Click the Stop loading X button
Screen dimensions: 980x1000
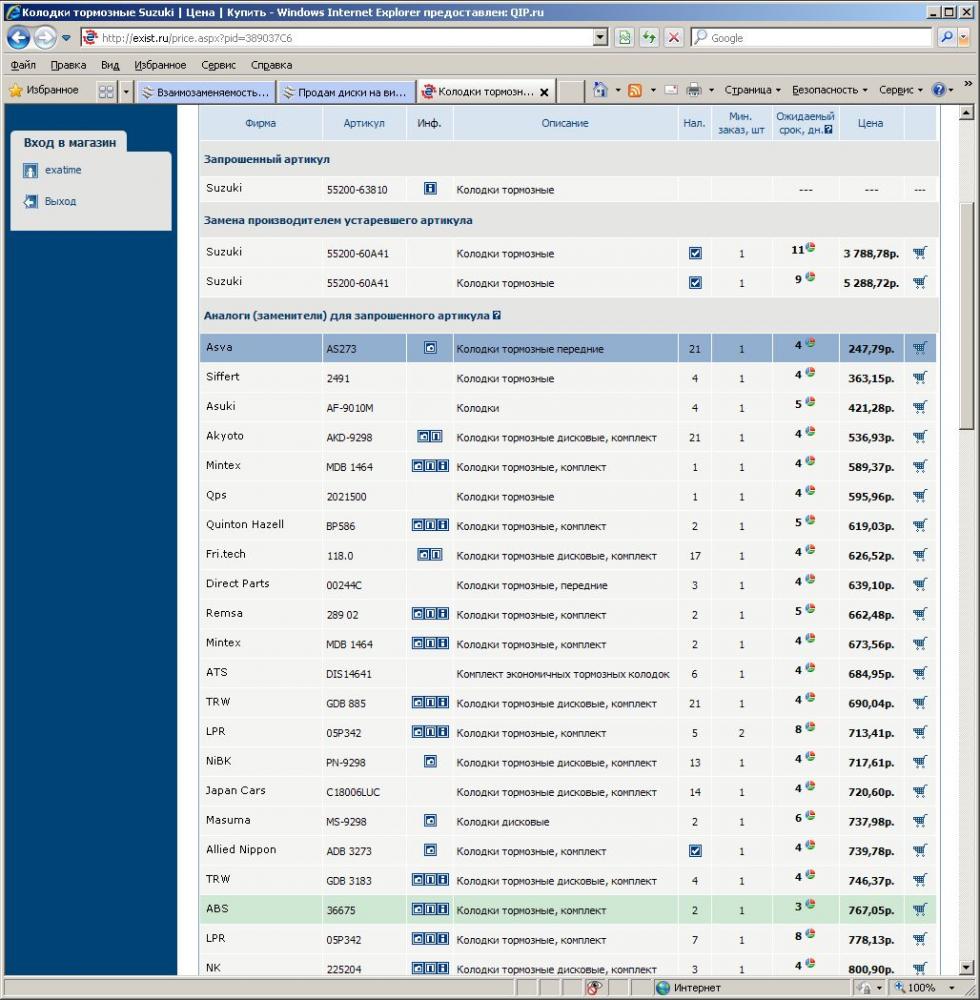click(x=674, y=38)
